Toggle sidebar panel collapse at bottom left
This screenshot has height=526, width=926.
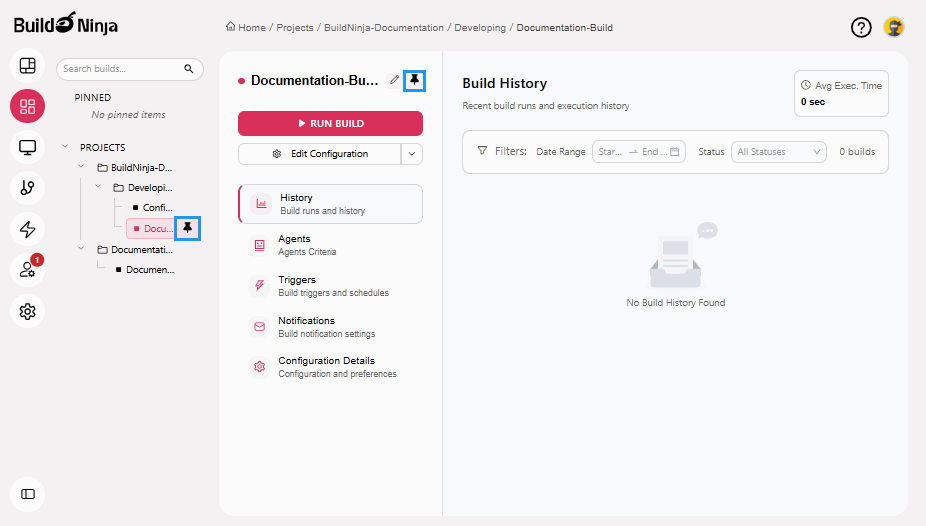pos(27,494)
